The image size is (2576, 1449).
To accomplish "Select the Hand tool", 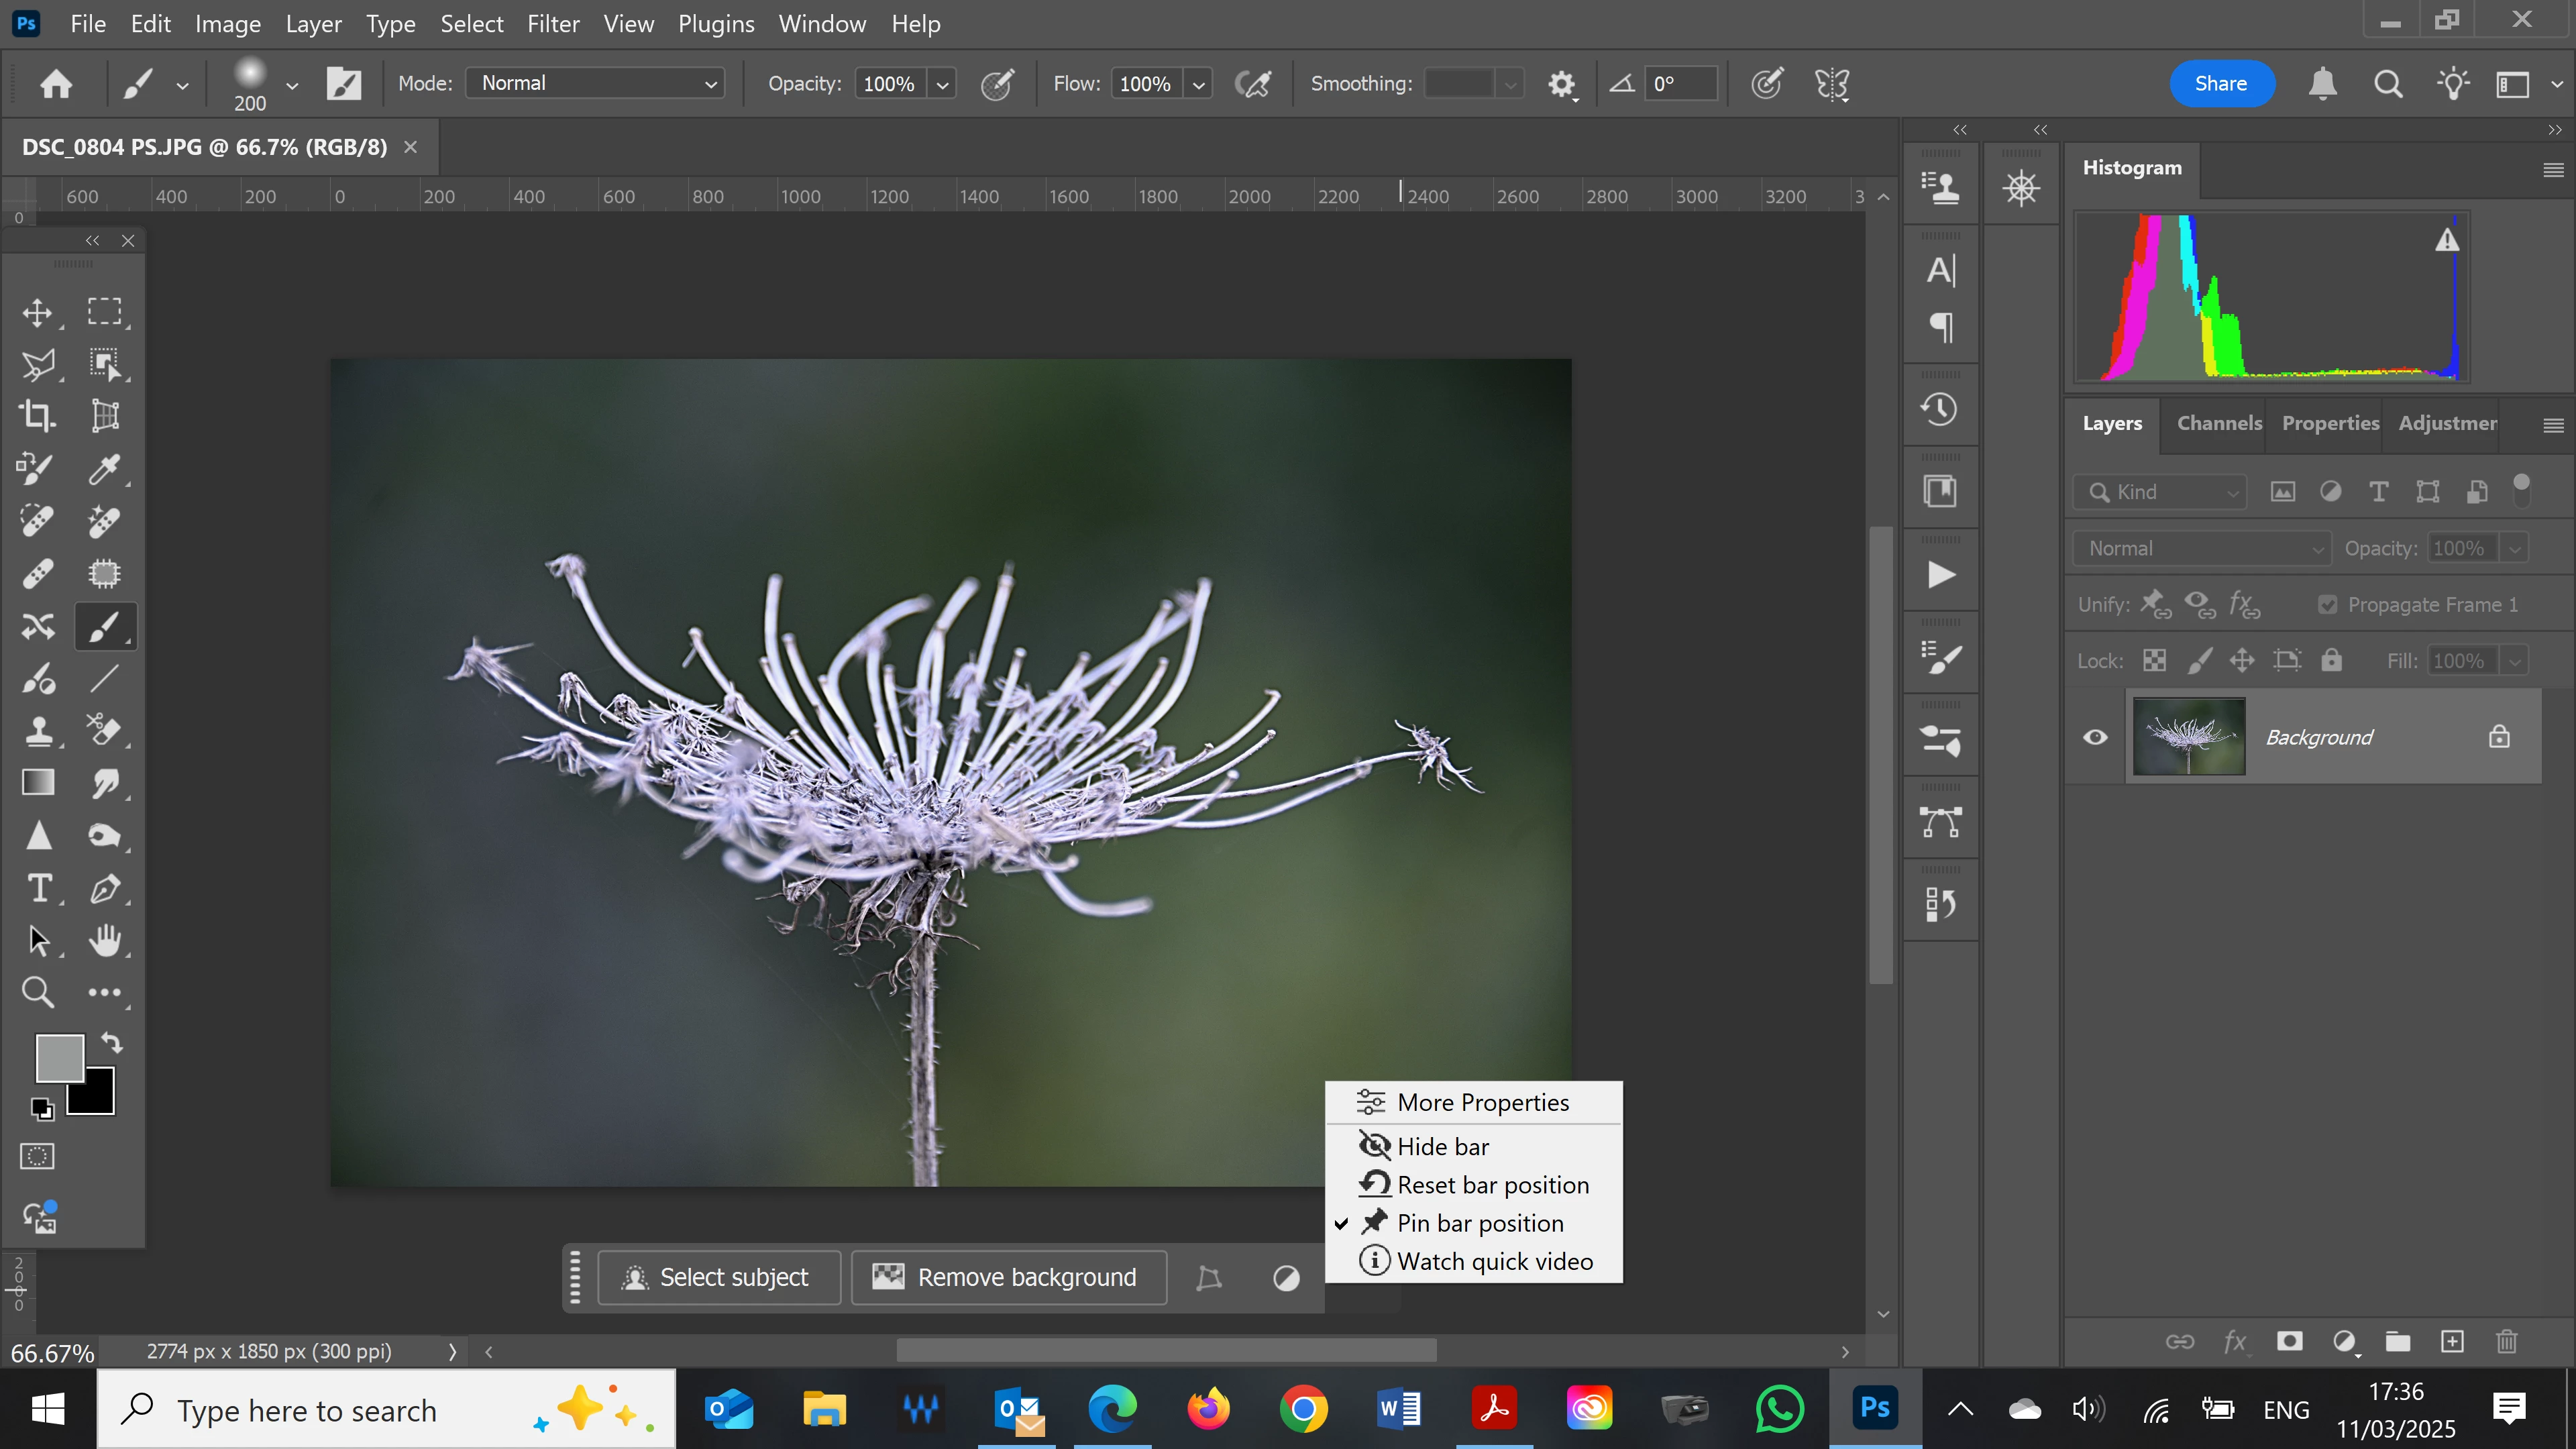I will tap(104, 940).
